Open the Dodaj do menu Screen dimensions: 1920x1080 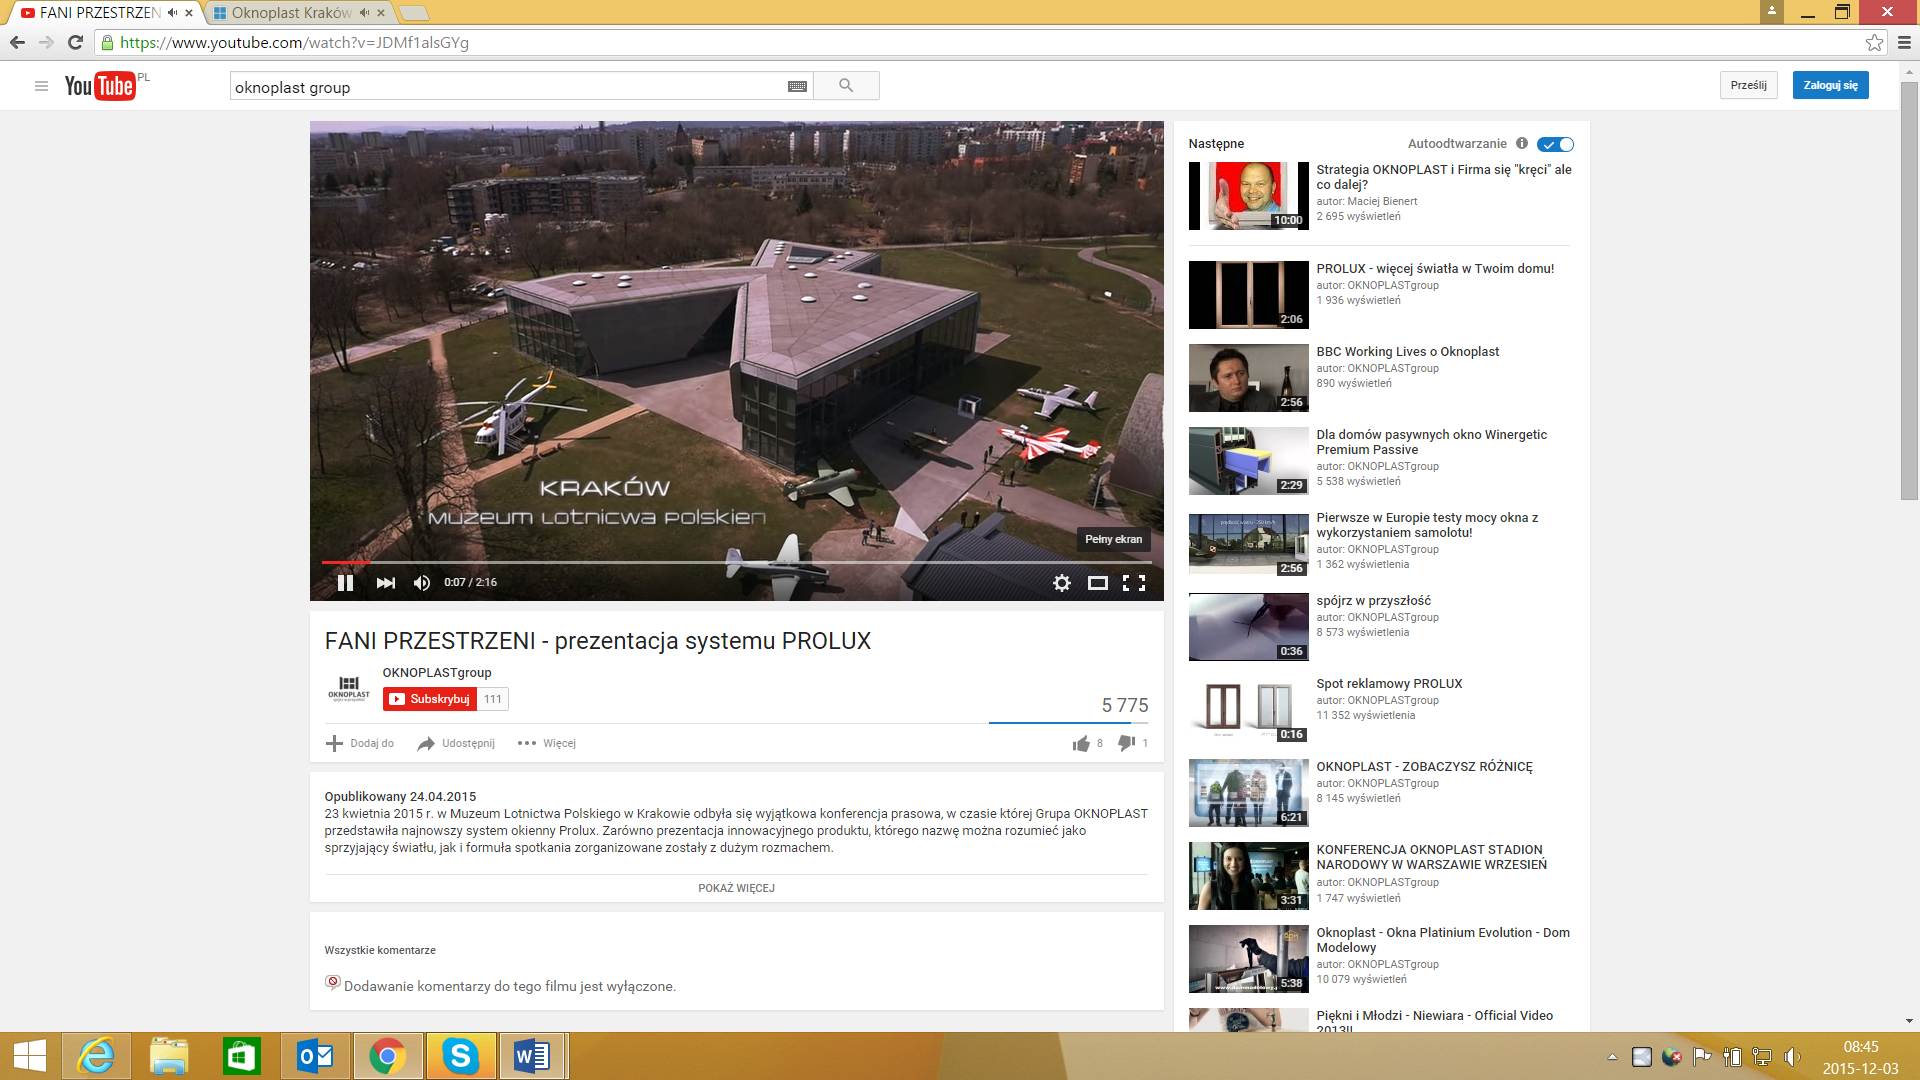[x=360, y=743]
